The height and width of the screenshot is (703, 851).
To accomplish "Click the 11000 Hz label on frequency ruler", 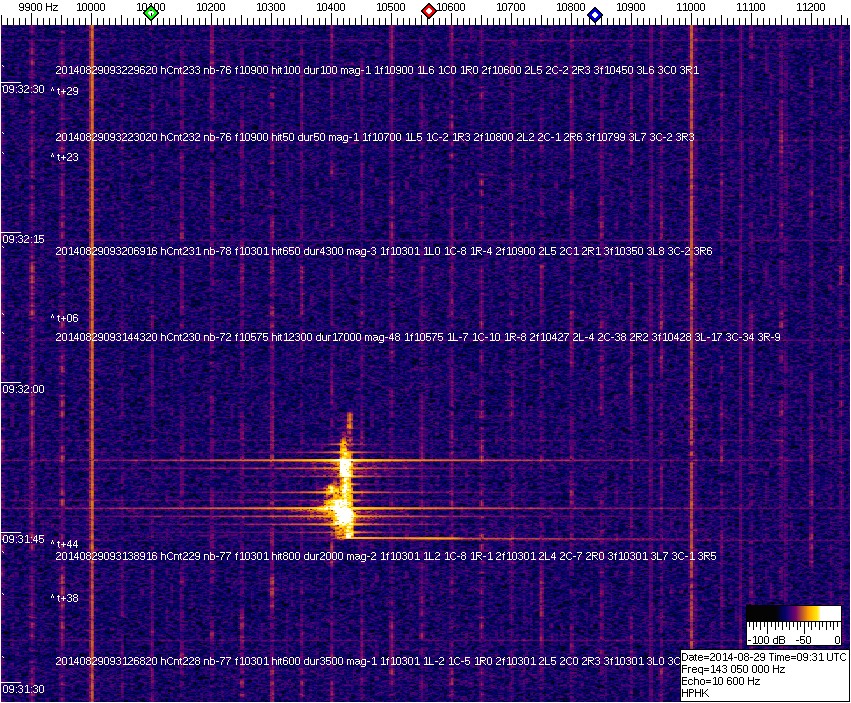I will tap(691, 7).
